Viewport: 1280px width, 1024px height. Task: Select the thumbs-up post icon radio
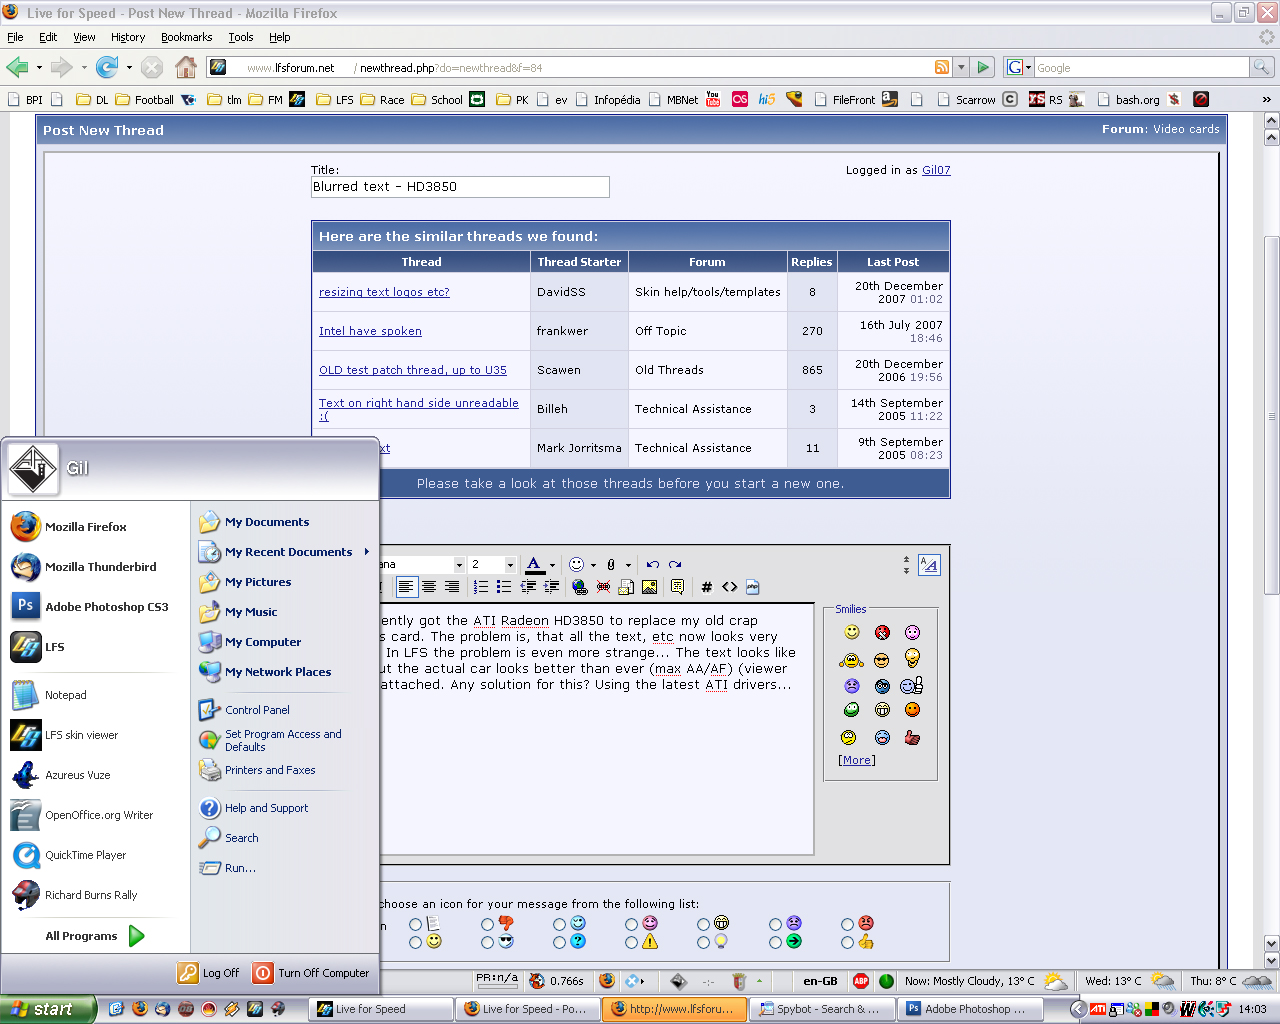(847, 942)
